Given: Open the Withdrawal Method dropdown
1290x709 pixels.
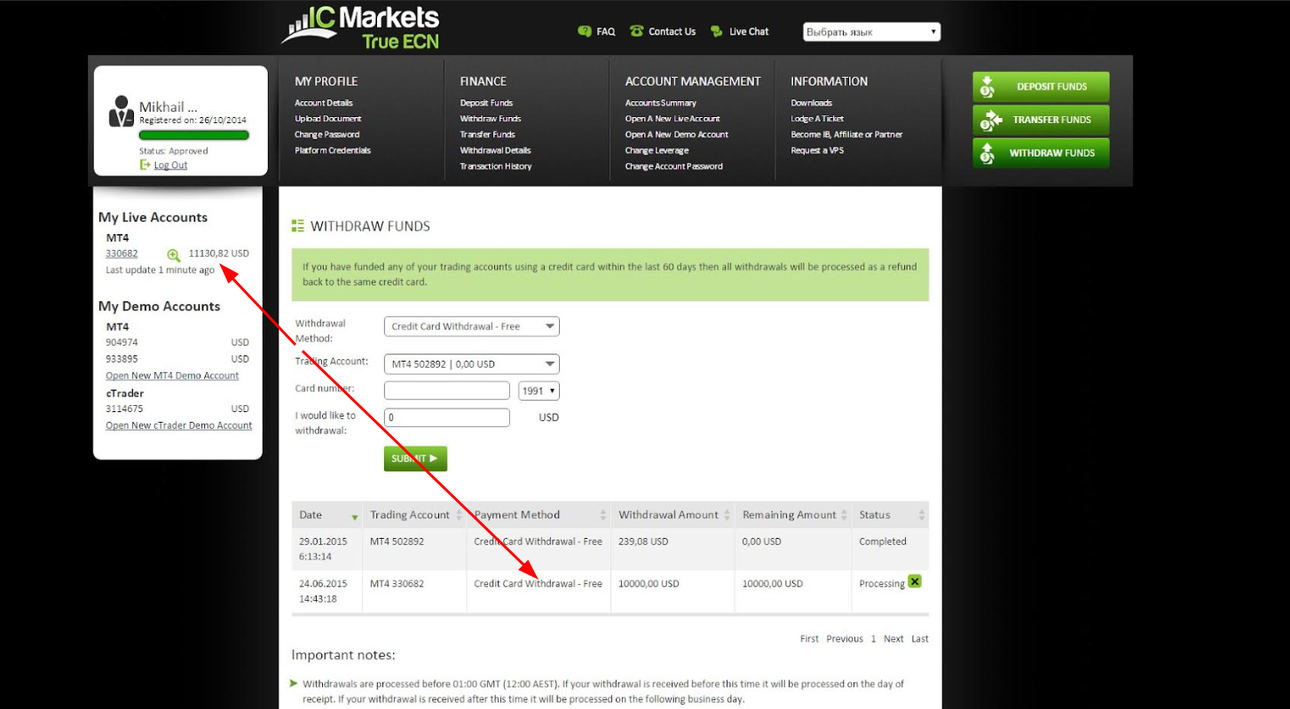Looking at the screenshot, I should coord(472,326).
